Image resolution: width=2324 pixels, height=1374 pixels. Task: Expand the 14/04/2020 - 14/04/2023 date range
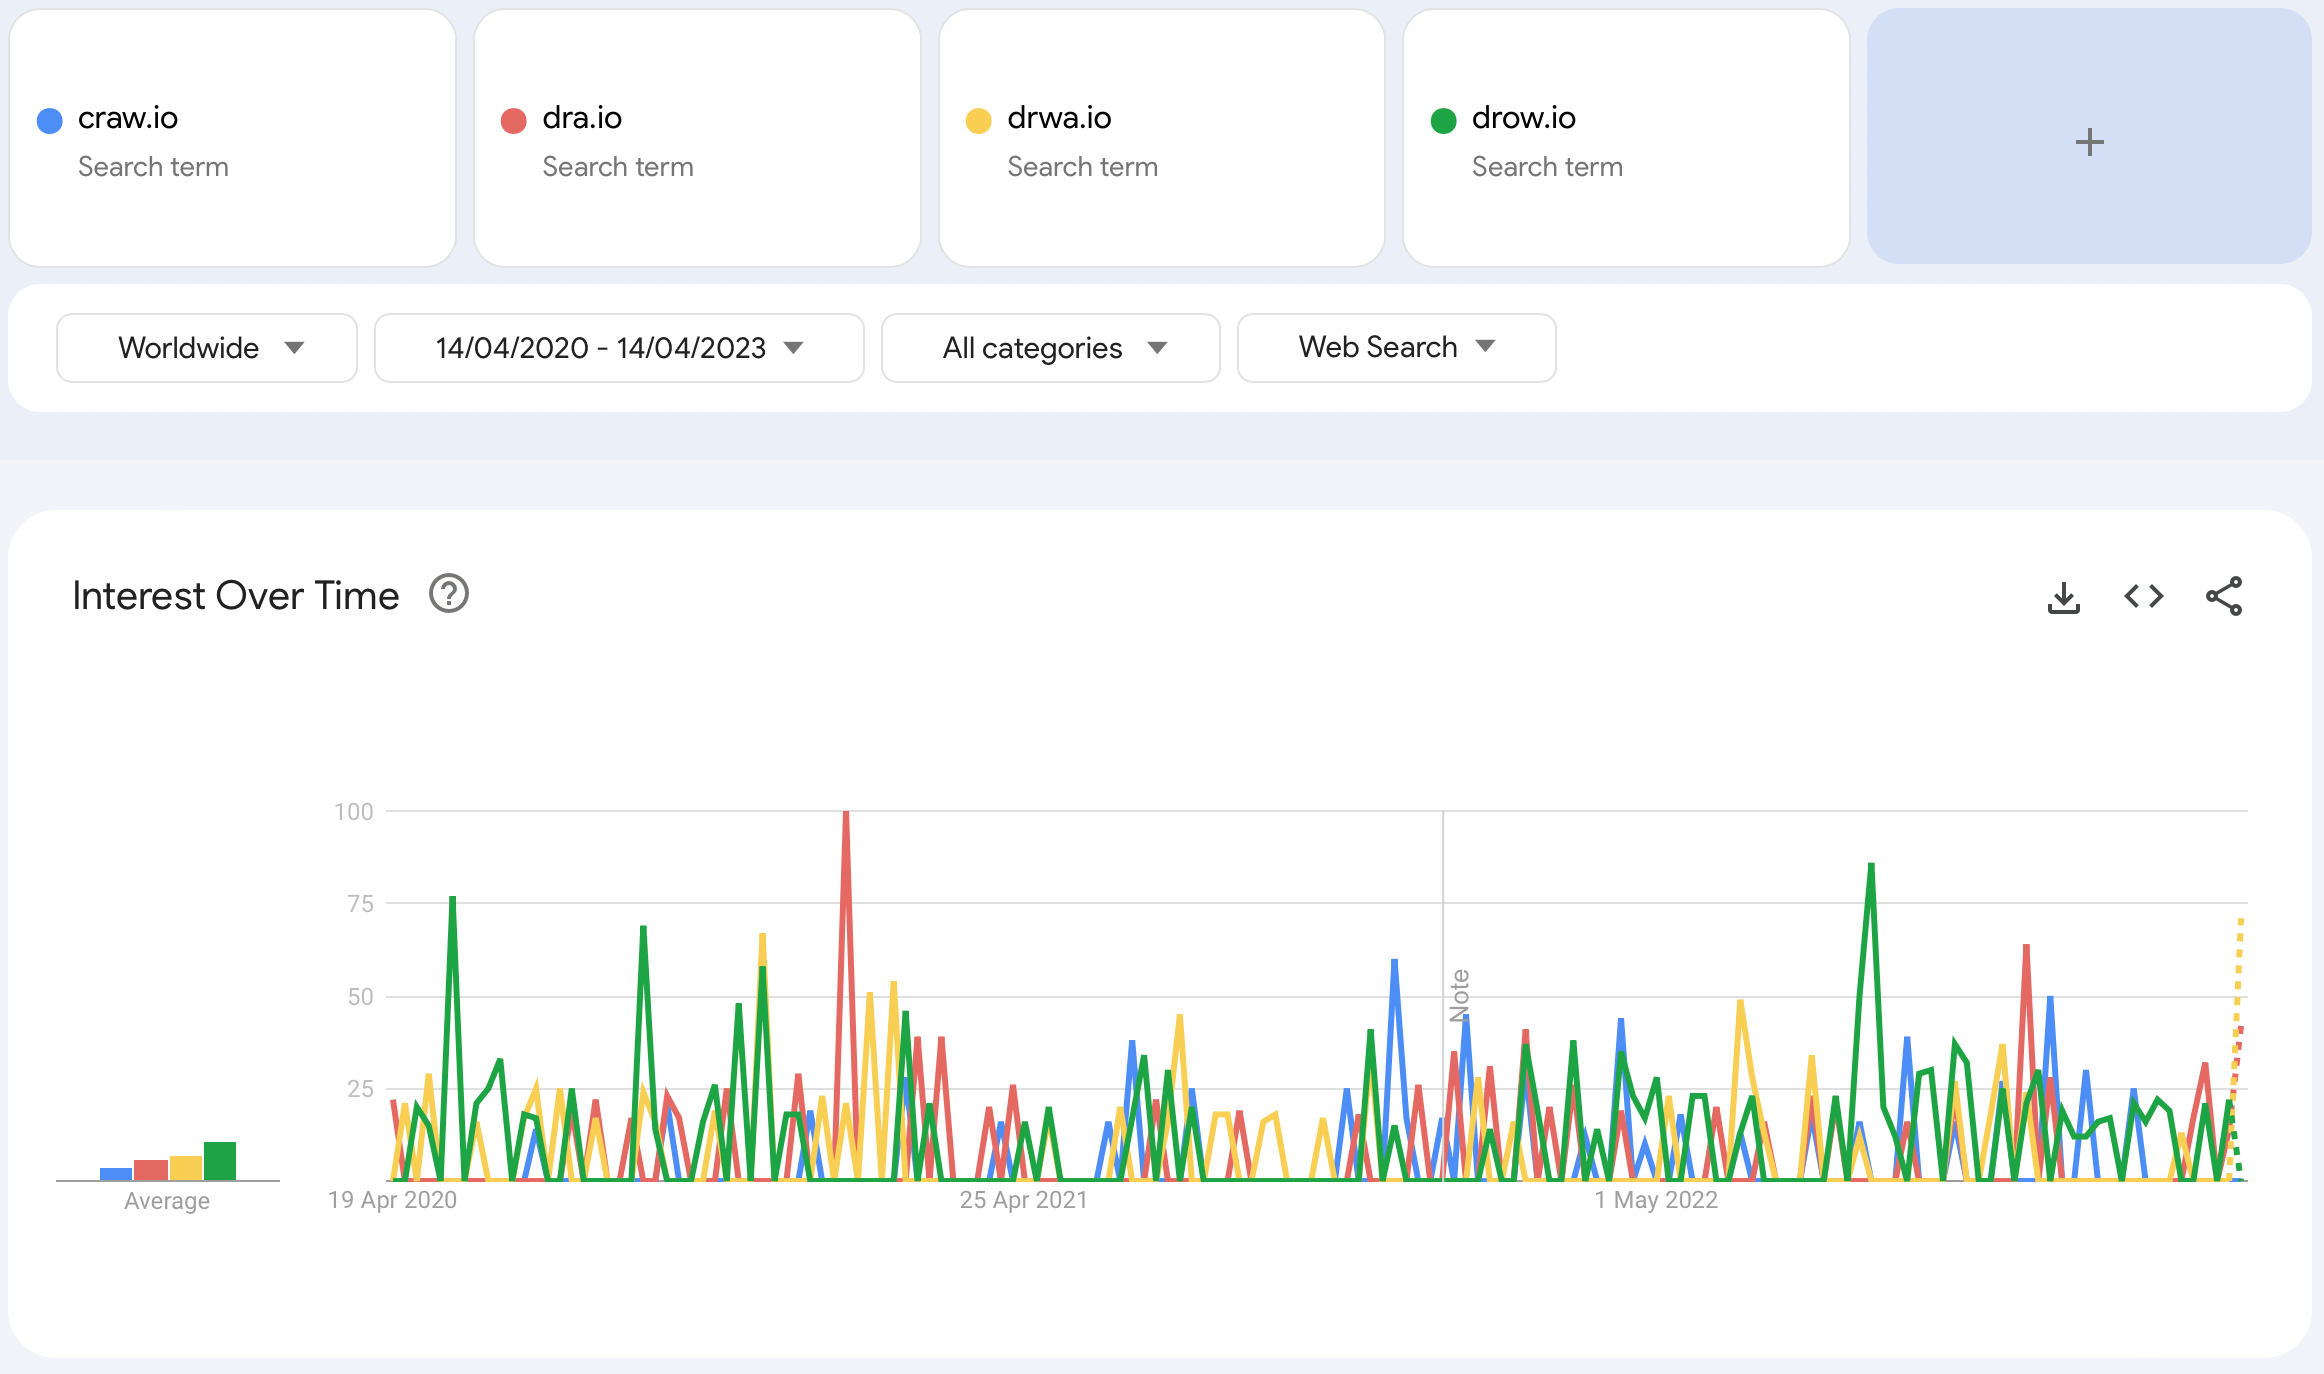tap(619, 348)
